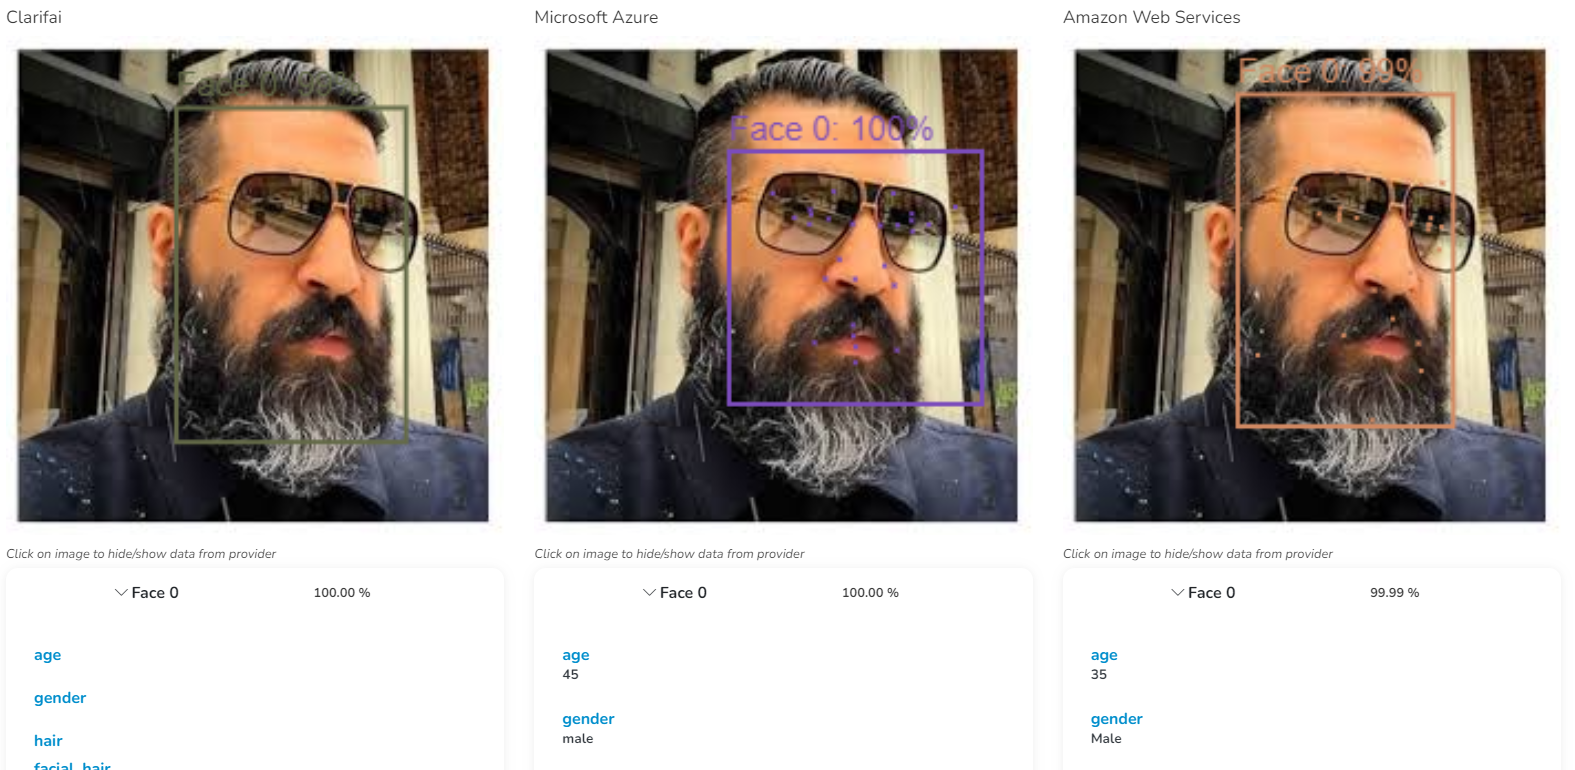This screenshot has width=1575, height=770.
Task: Select the age value 45 in Azure panel
Action: click(570, 674)
